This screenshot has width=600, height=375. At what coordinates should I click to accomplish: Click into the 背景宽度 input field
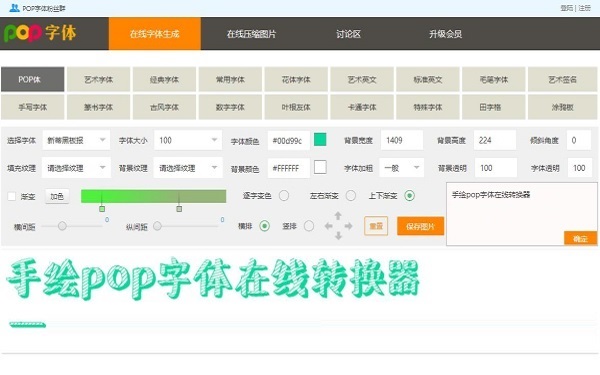(402, 140)
